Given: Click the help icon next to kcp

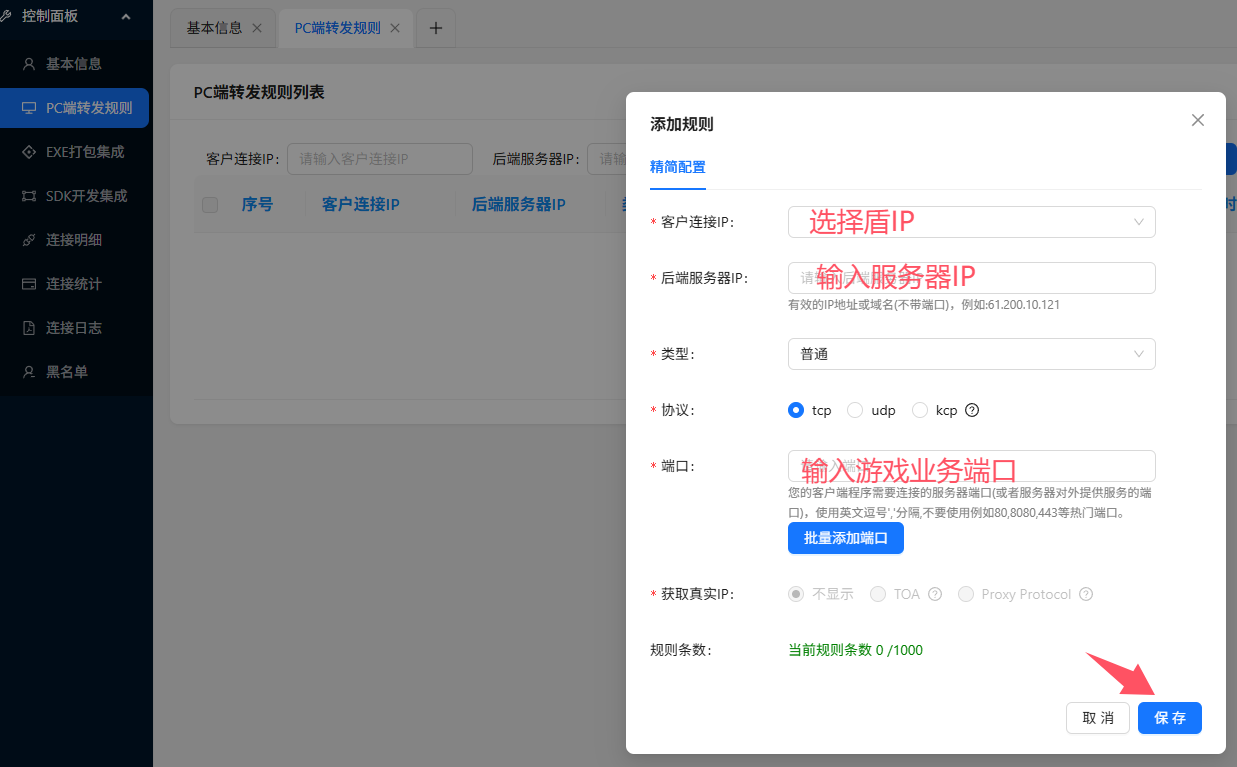Looking at the screenshot, I should 971,410.
